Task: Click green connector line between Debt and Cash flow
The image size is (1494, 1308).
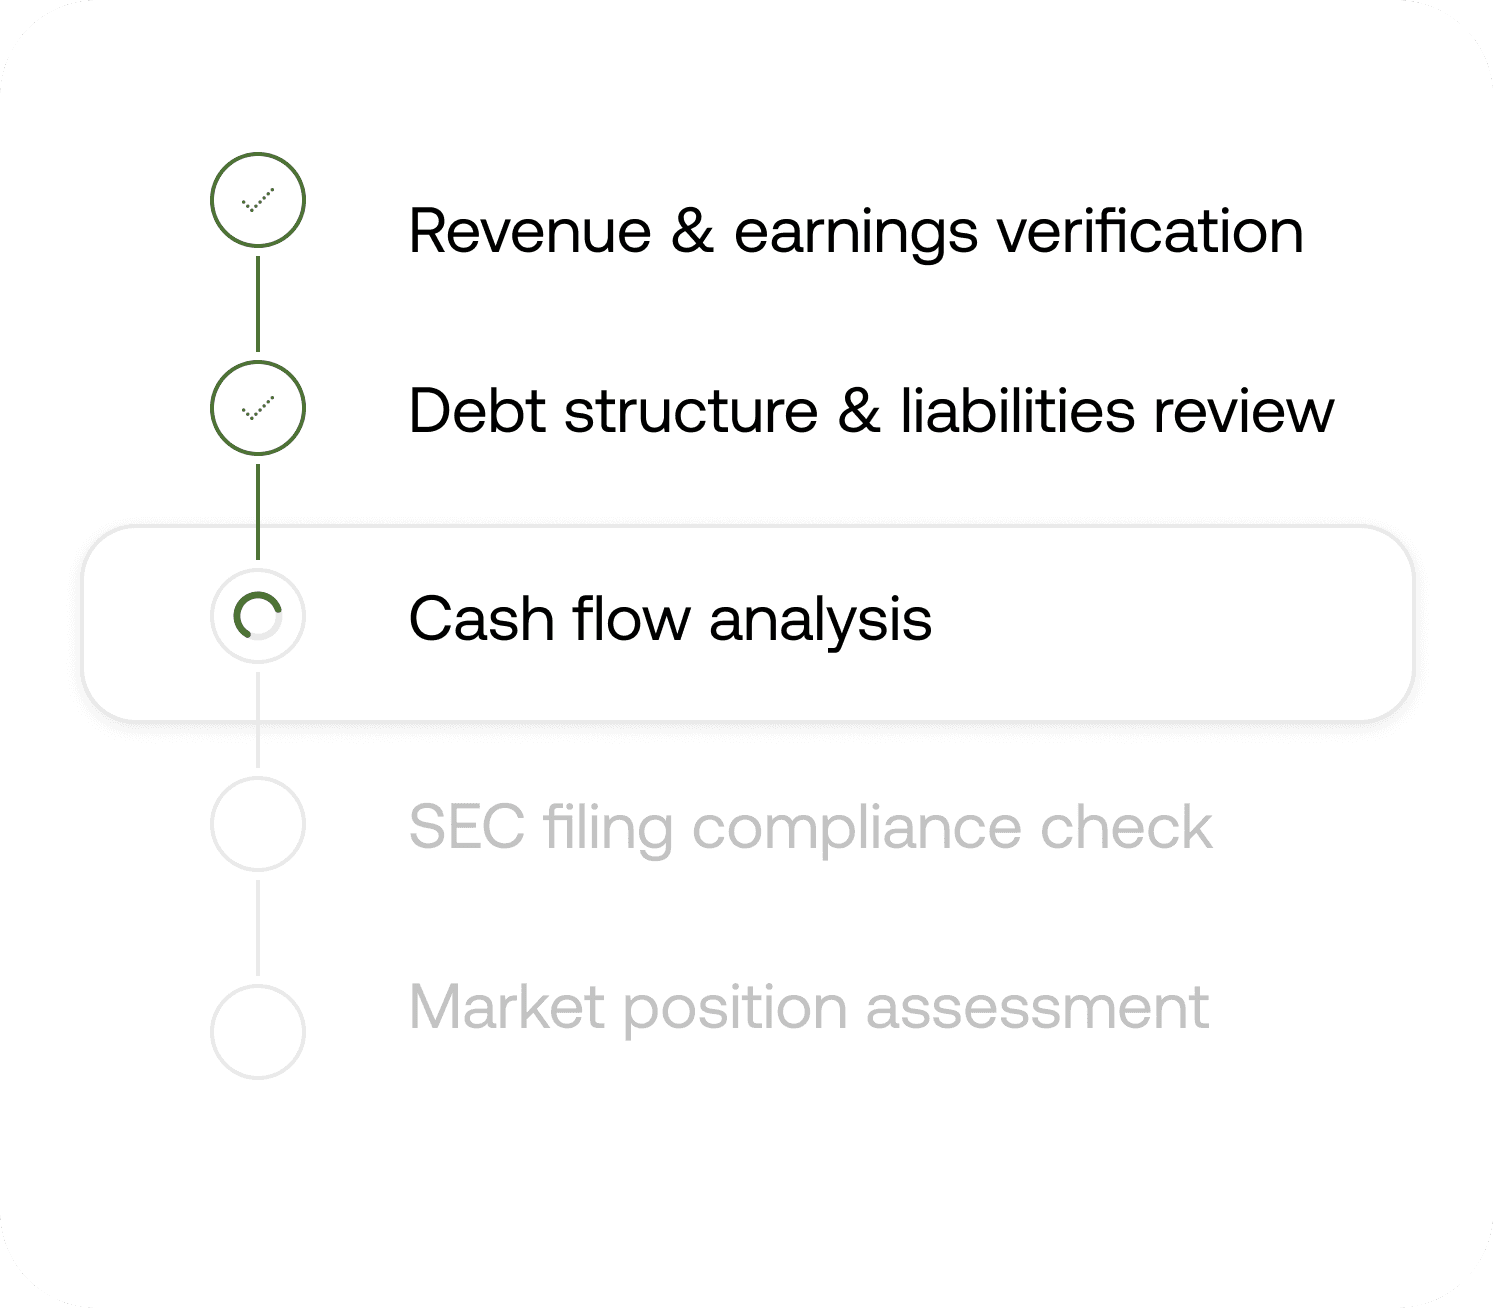Action: click(x=258, y=512)
